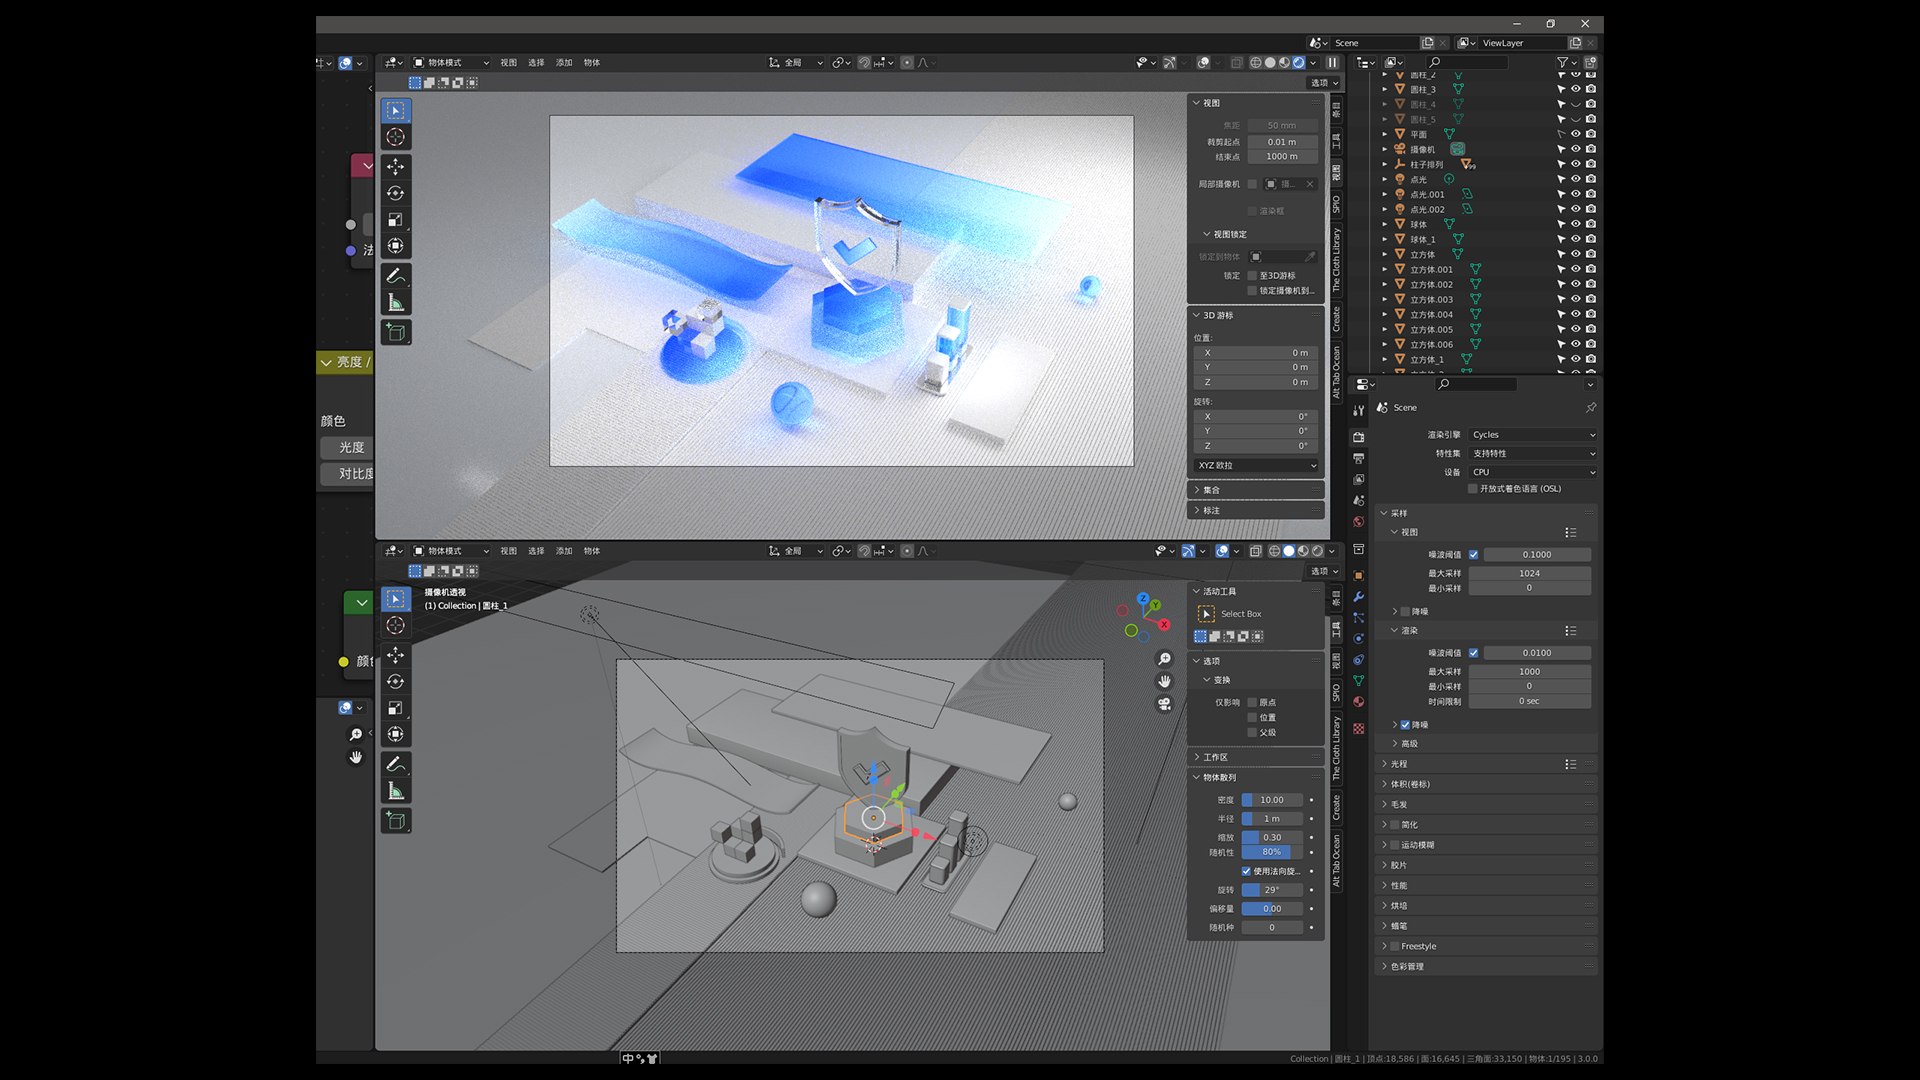Toggle render camera icon for 点光.001
Screen dimensions: 1920x1080
coord(1591,194)
